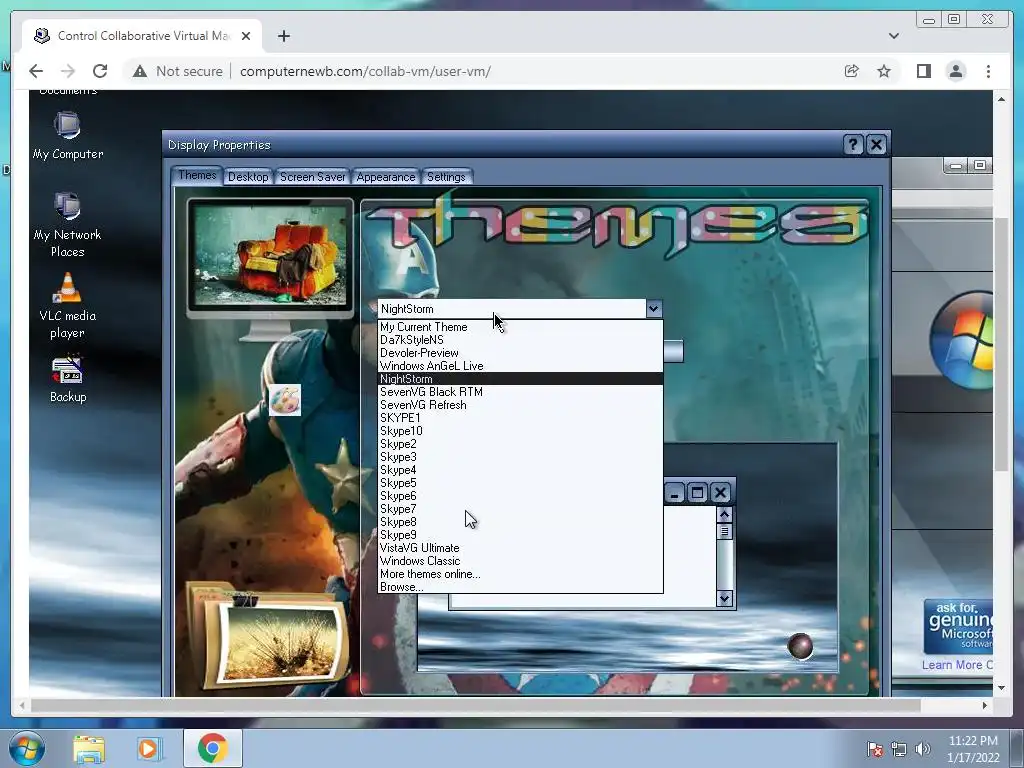Click page vertical scrollbar down arrow
Image resolution: width=1024 pixels, height=768 pixels.
click(1001, 688)
